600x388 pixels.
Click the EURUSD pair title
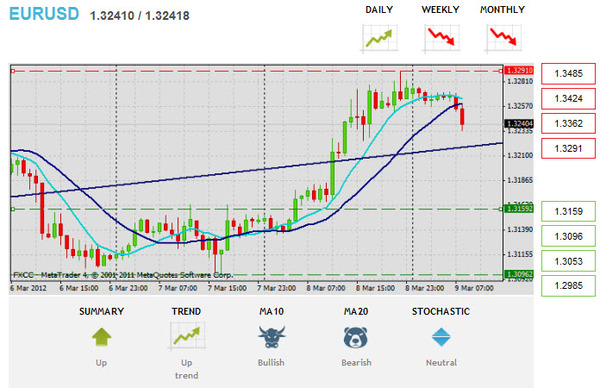tap(44, 14)
